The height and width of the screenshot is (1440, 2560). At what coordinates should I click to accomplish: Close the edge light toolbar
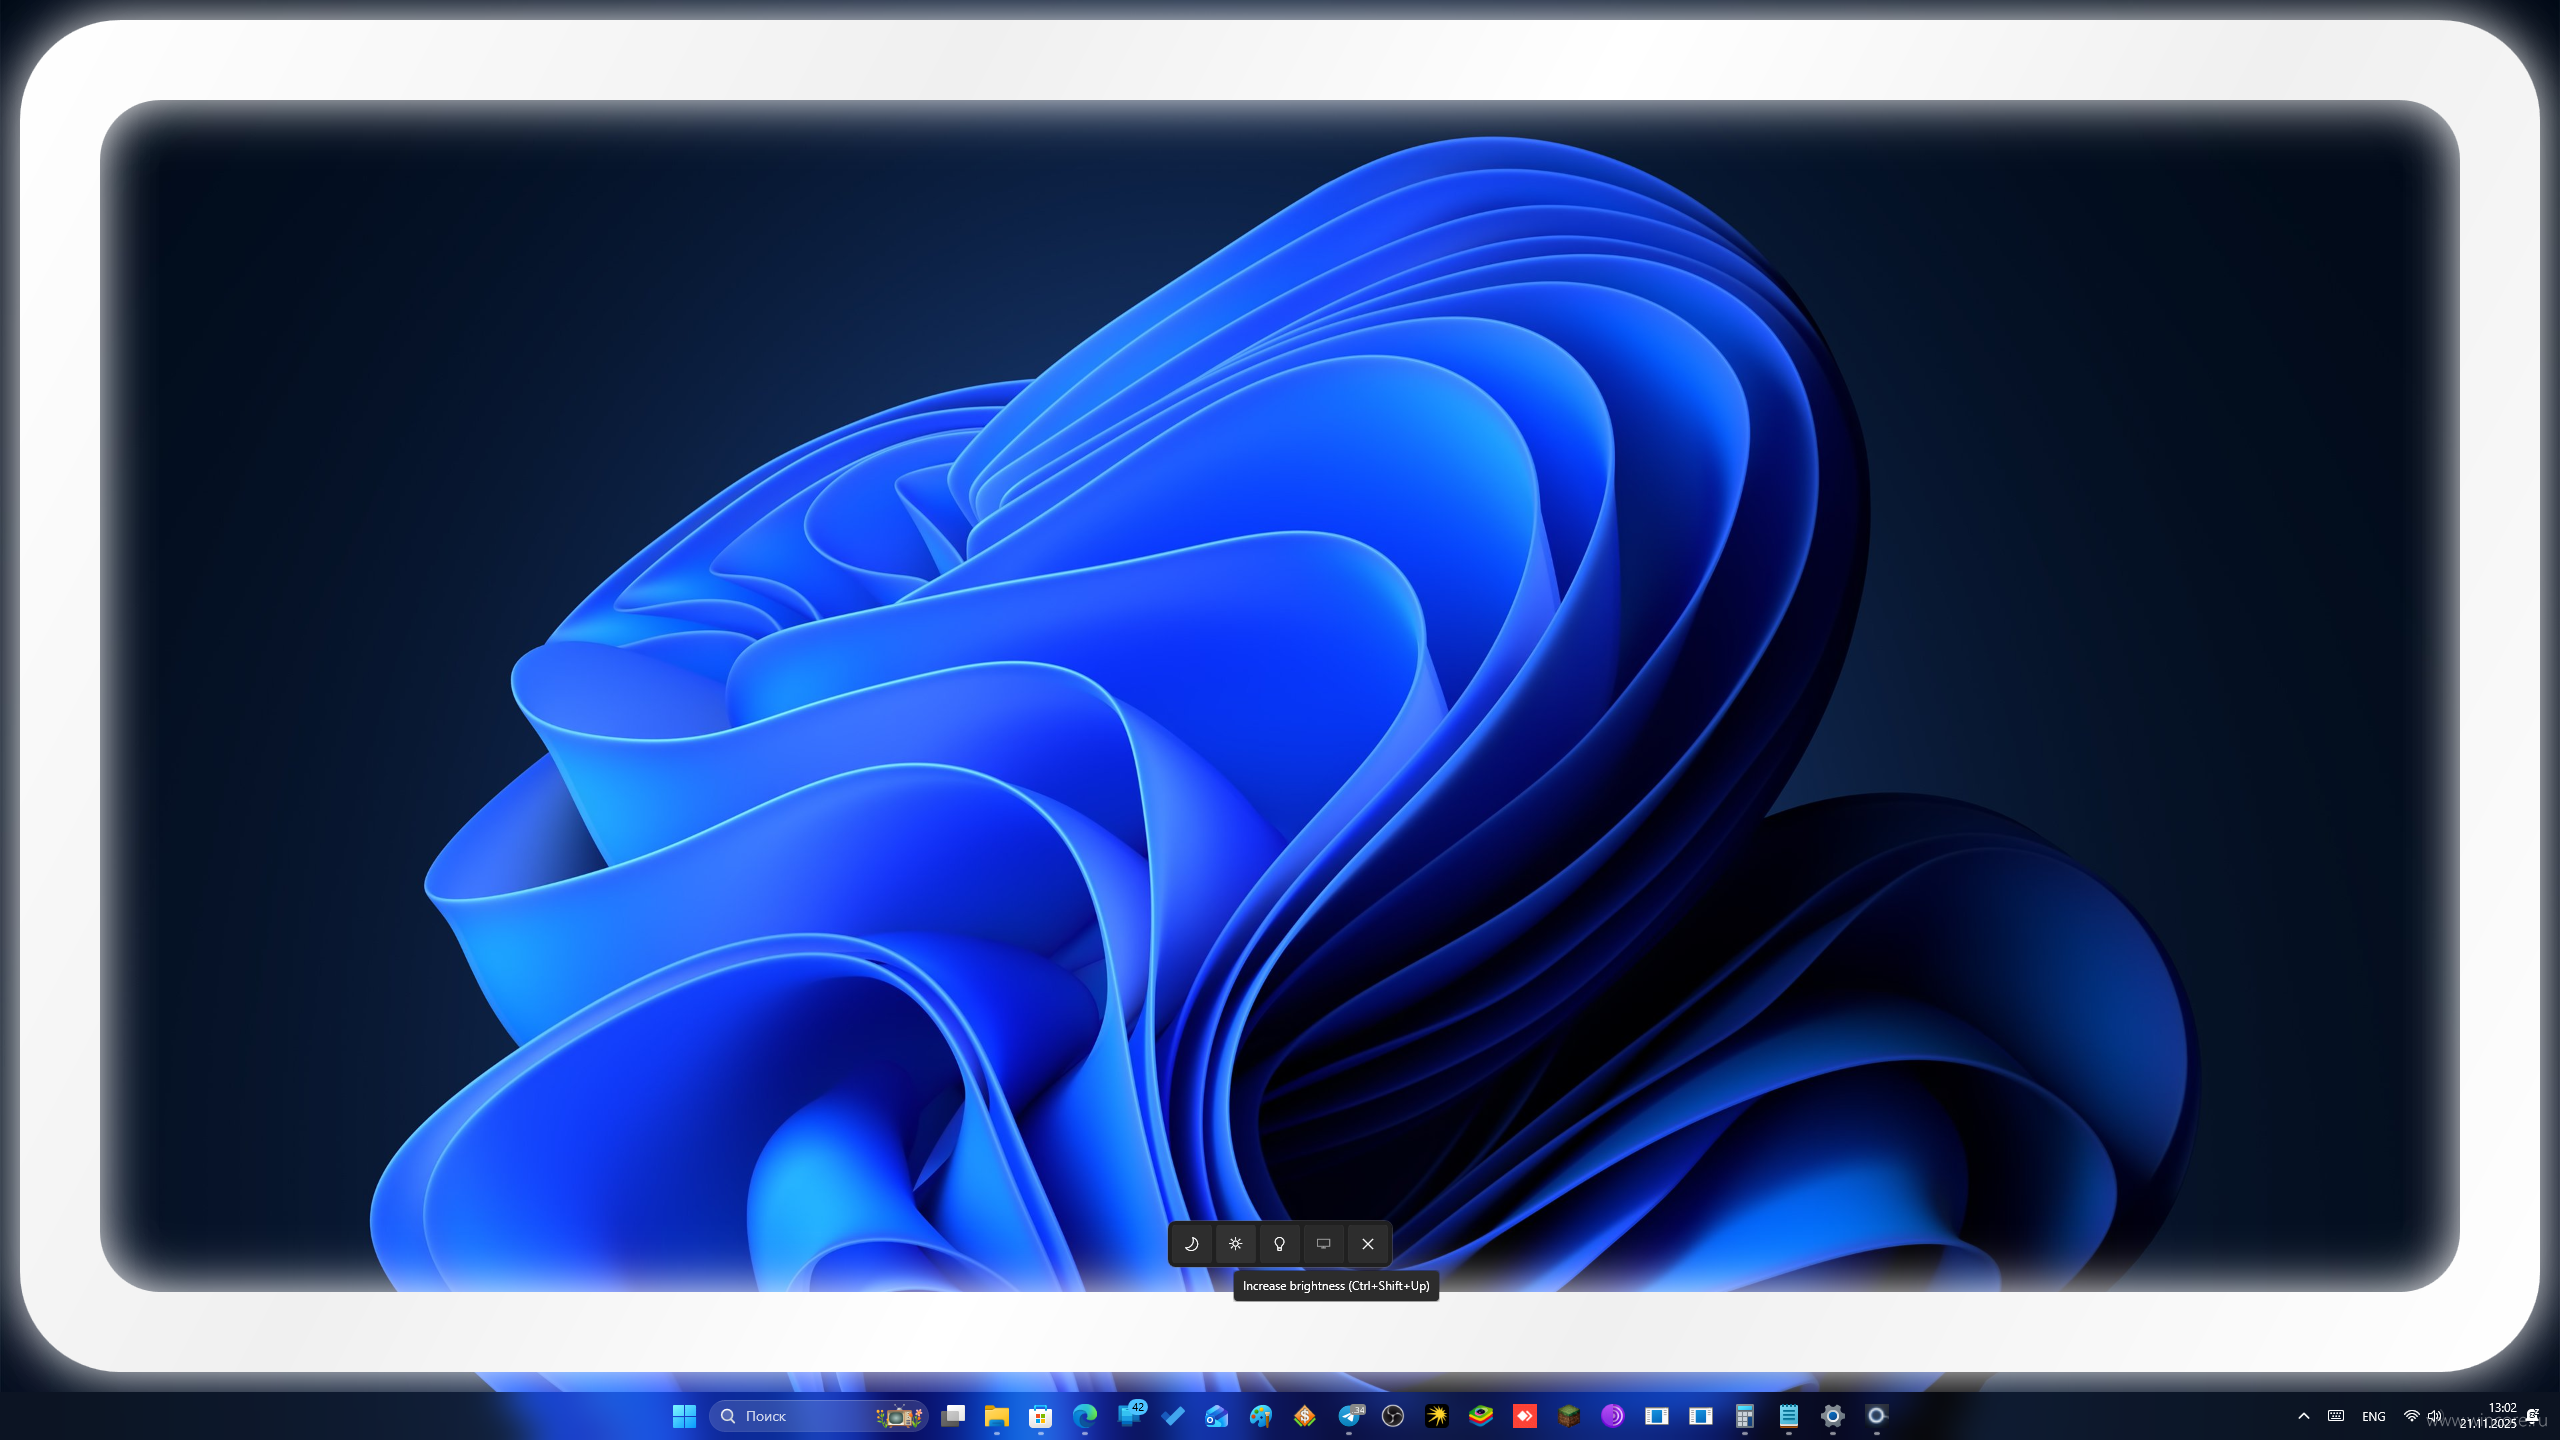point(1367,1244)
